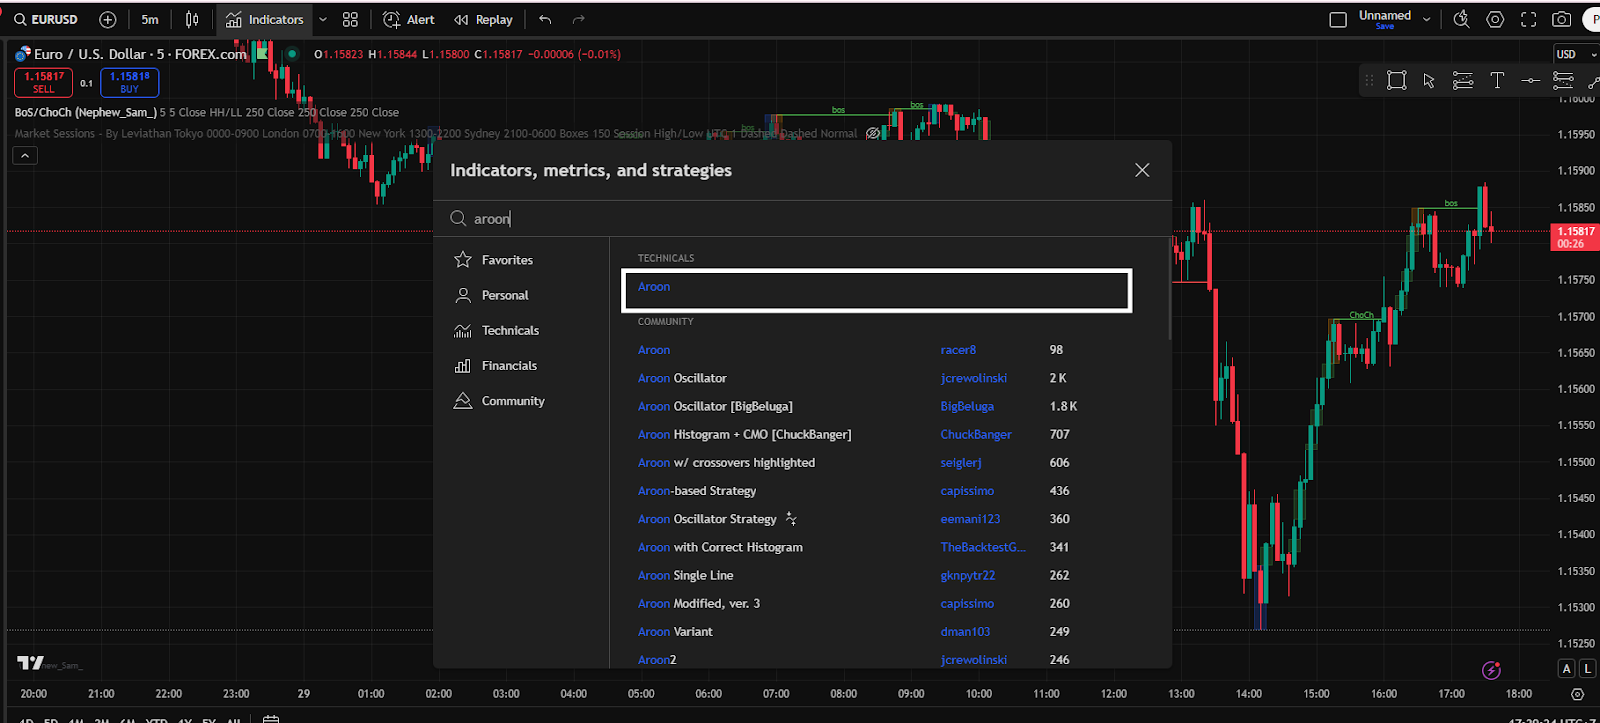Select the tool right of horizontal line
The height and width of the screenshot is (723, 1600).
(1563, 81)
